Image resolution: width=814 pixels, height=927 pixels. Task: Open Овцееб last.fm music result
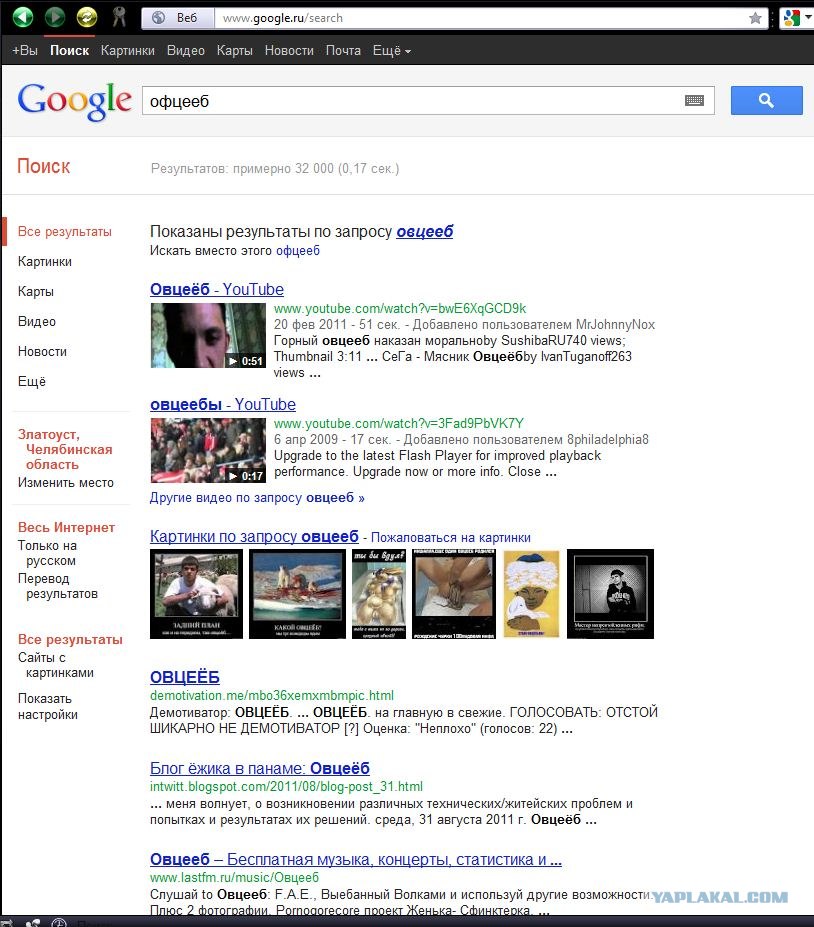pyautogui.click(x=356, y=859)
